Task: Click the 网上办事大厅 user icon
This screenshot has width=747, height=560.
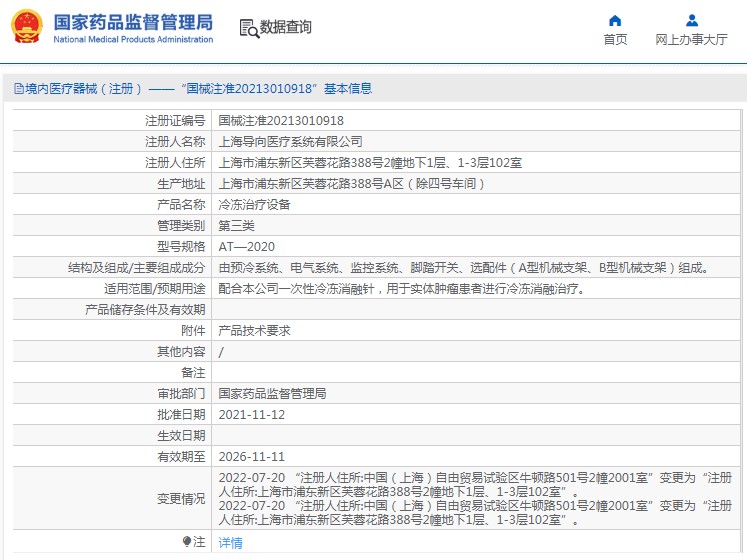Action: pyautogui.click(x=692, y=20)
